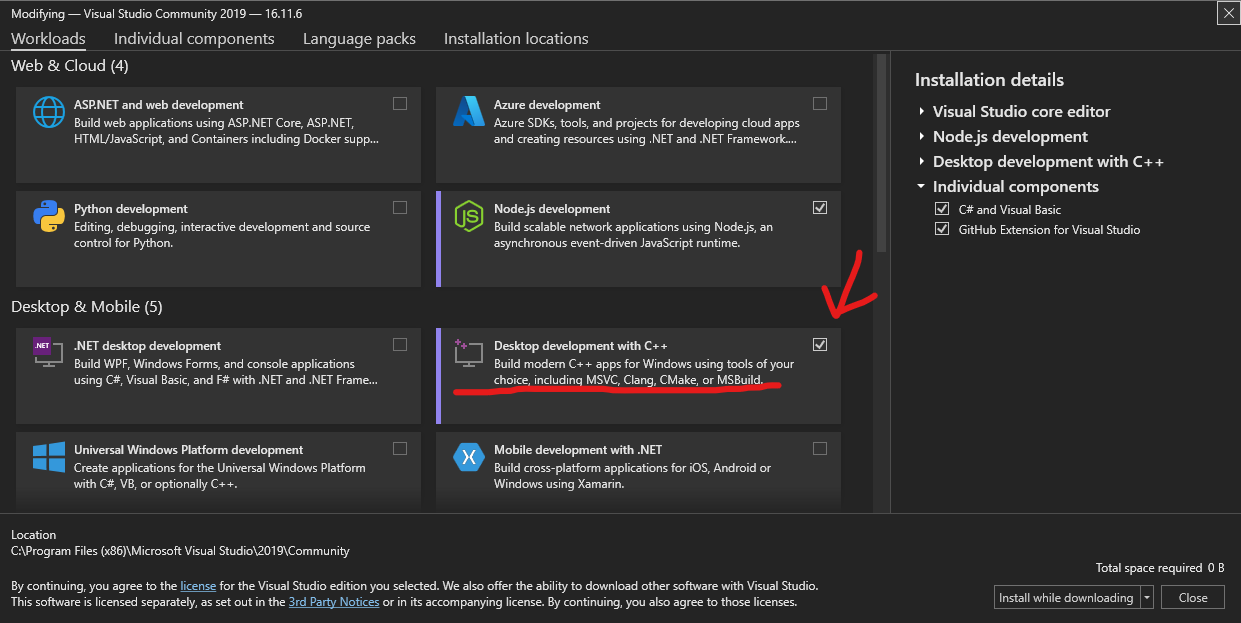Click the Universal Windows Platform logo icon
This screenshot has width=1241, height=623.
[x=49, y=457]
